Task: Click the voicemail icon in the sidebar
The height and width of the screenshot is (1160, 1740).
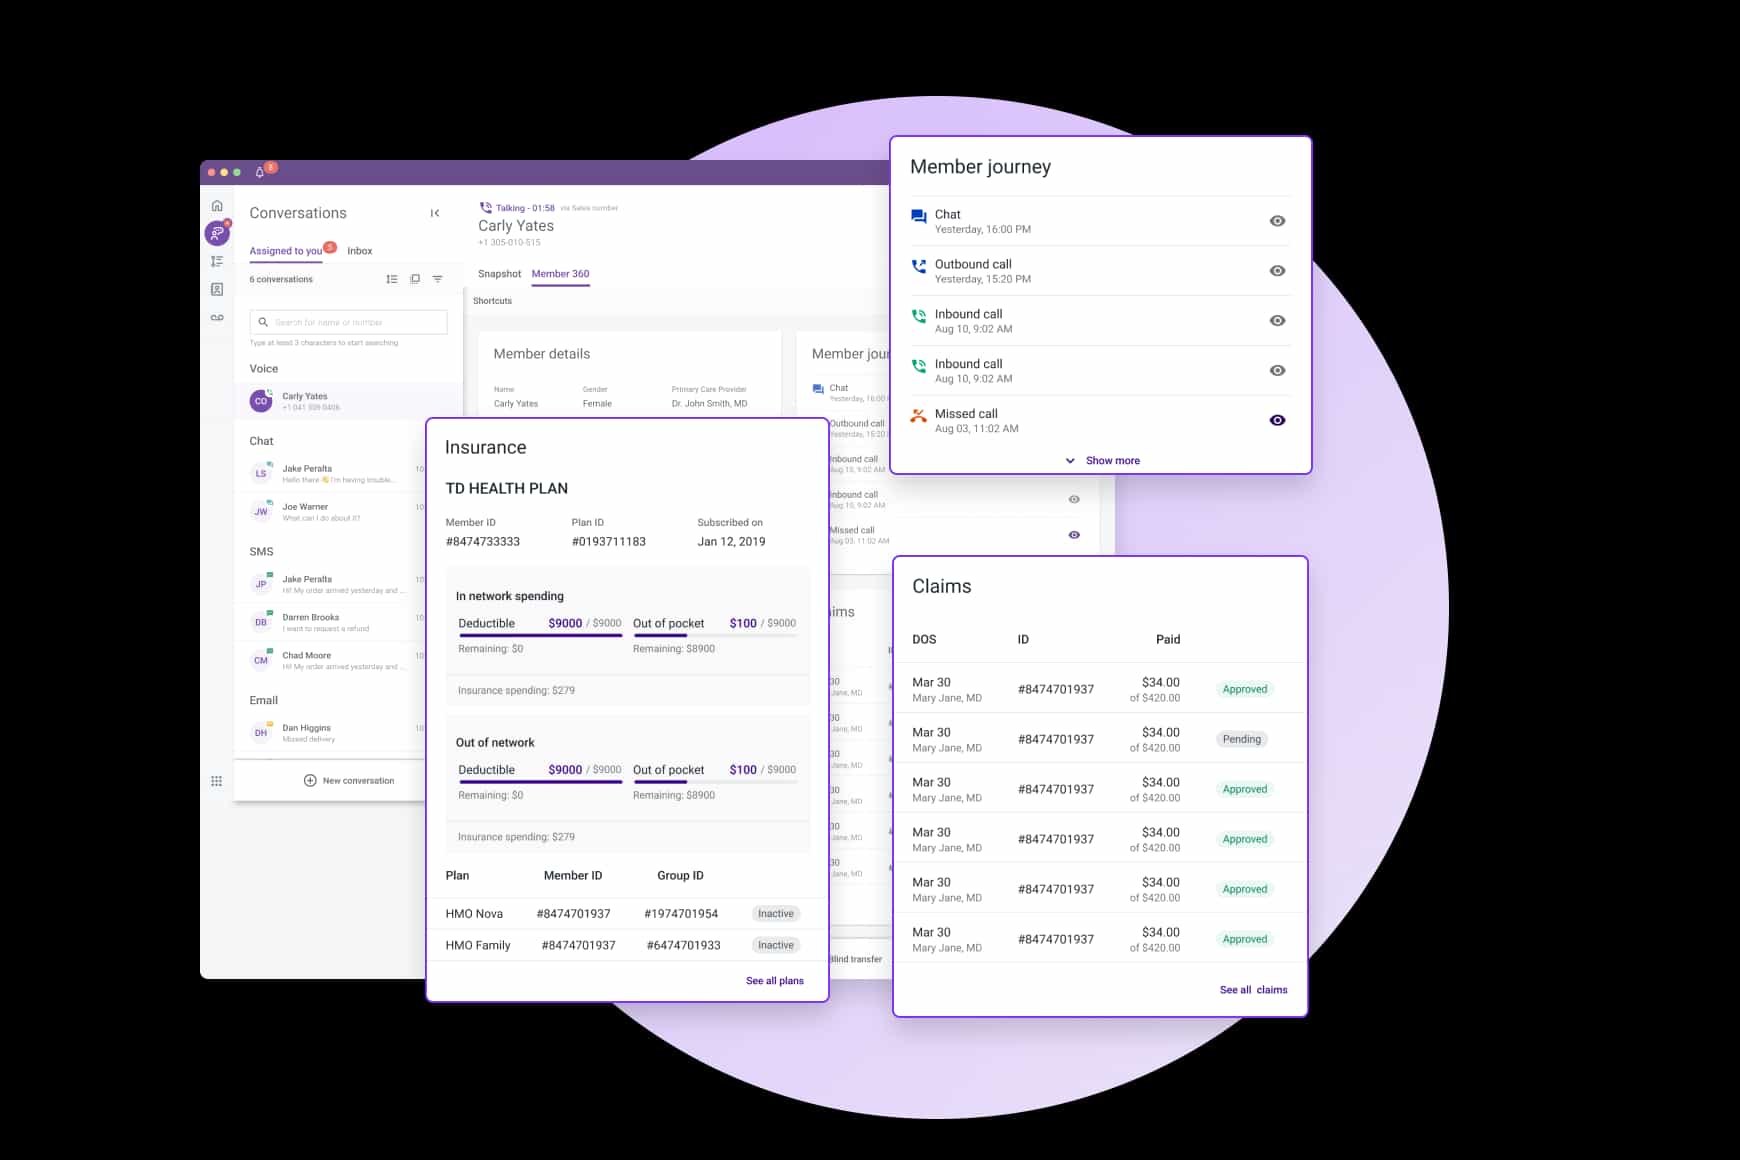Action: coord(217,317)
